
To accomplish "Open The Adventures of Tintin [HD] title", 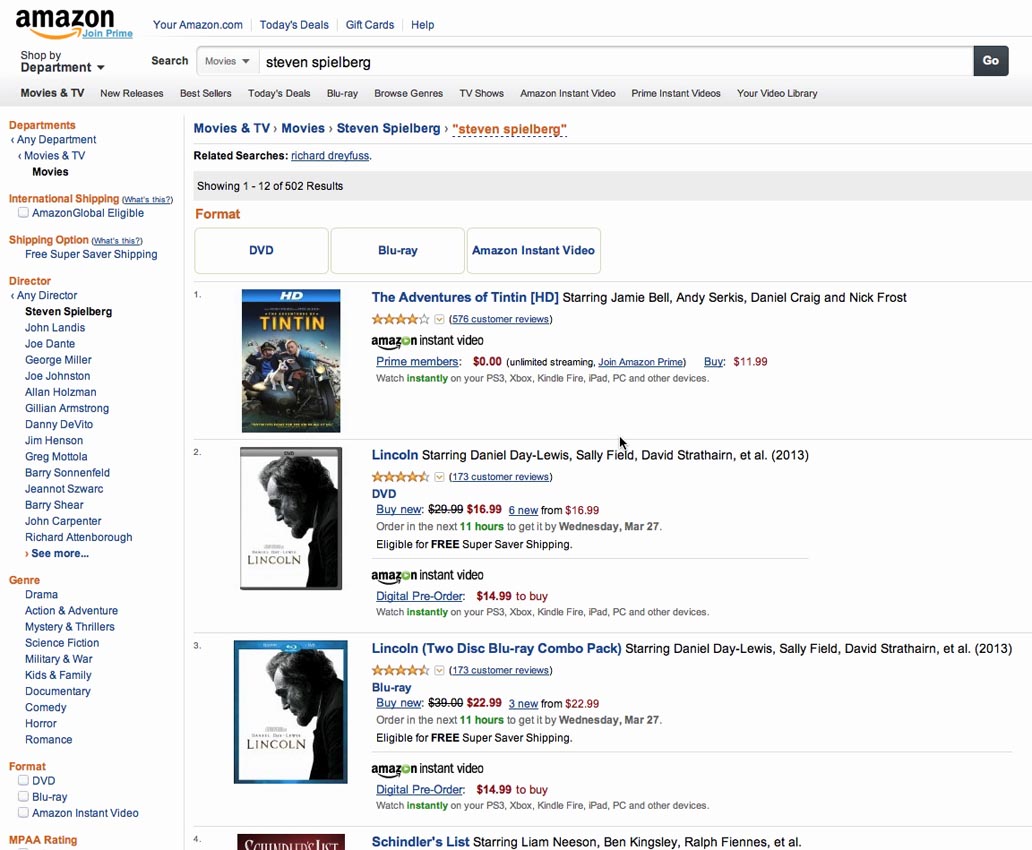I will 465,298.
